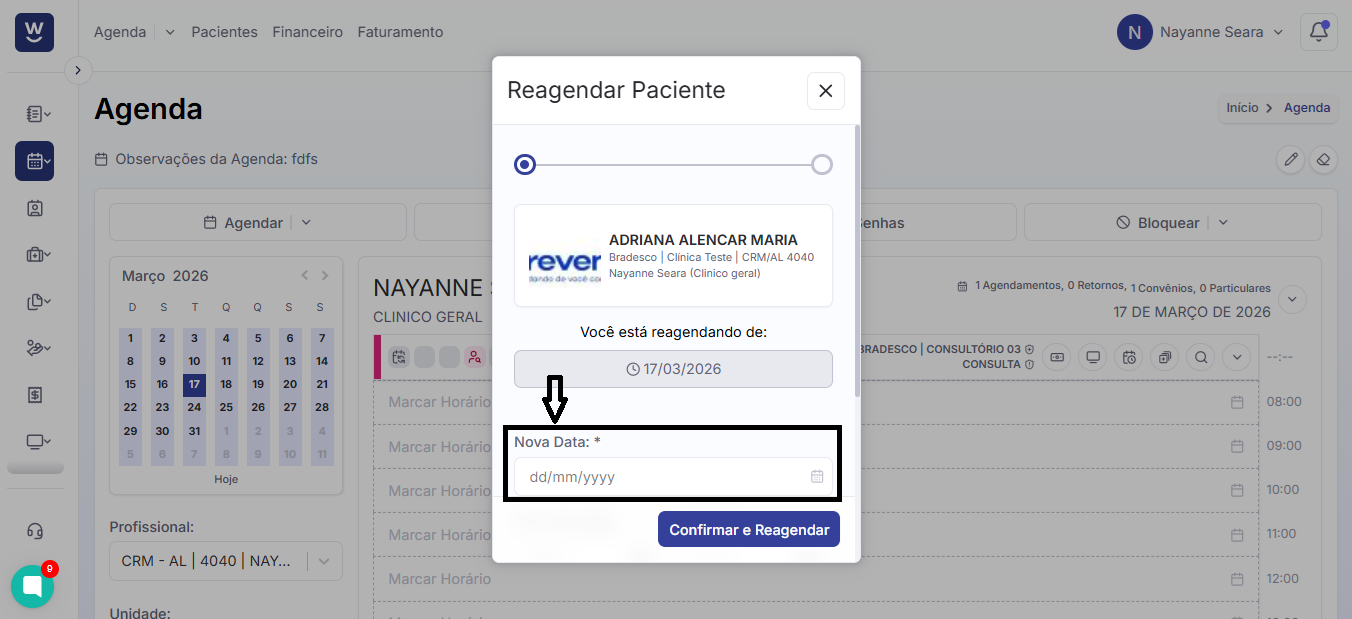Go to next month in mini calendar

(325, 275)
